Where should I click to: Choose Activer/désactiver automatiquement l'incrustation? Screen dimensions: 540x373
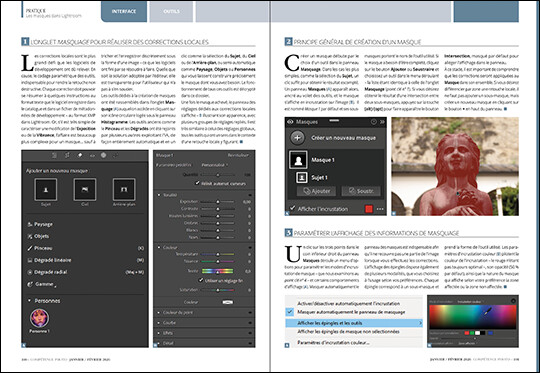coord(349,303)
